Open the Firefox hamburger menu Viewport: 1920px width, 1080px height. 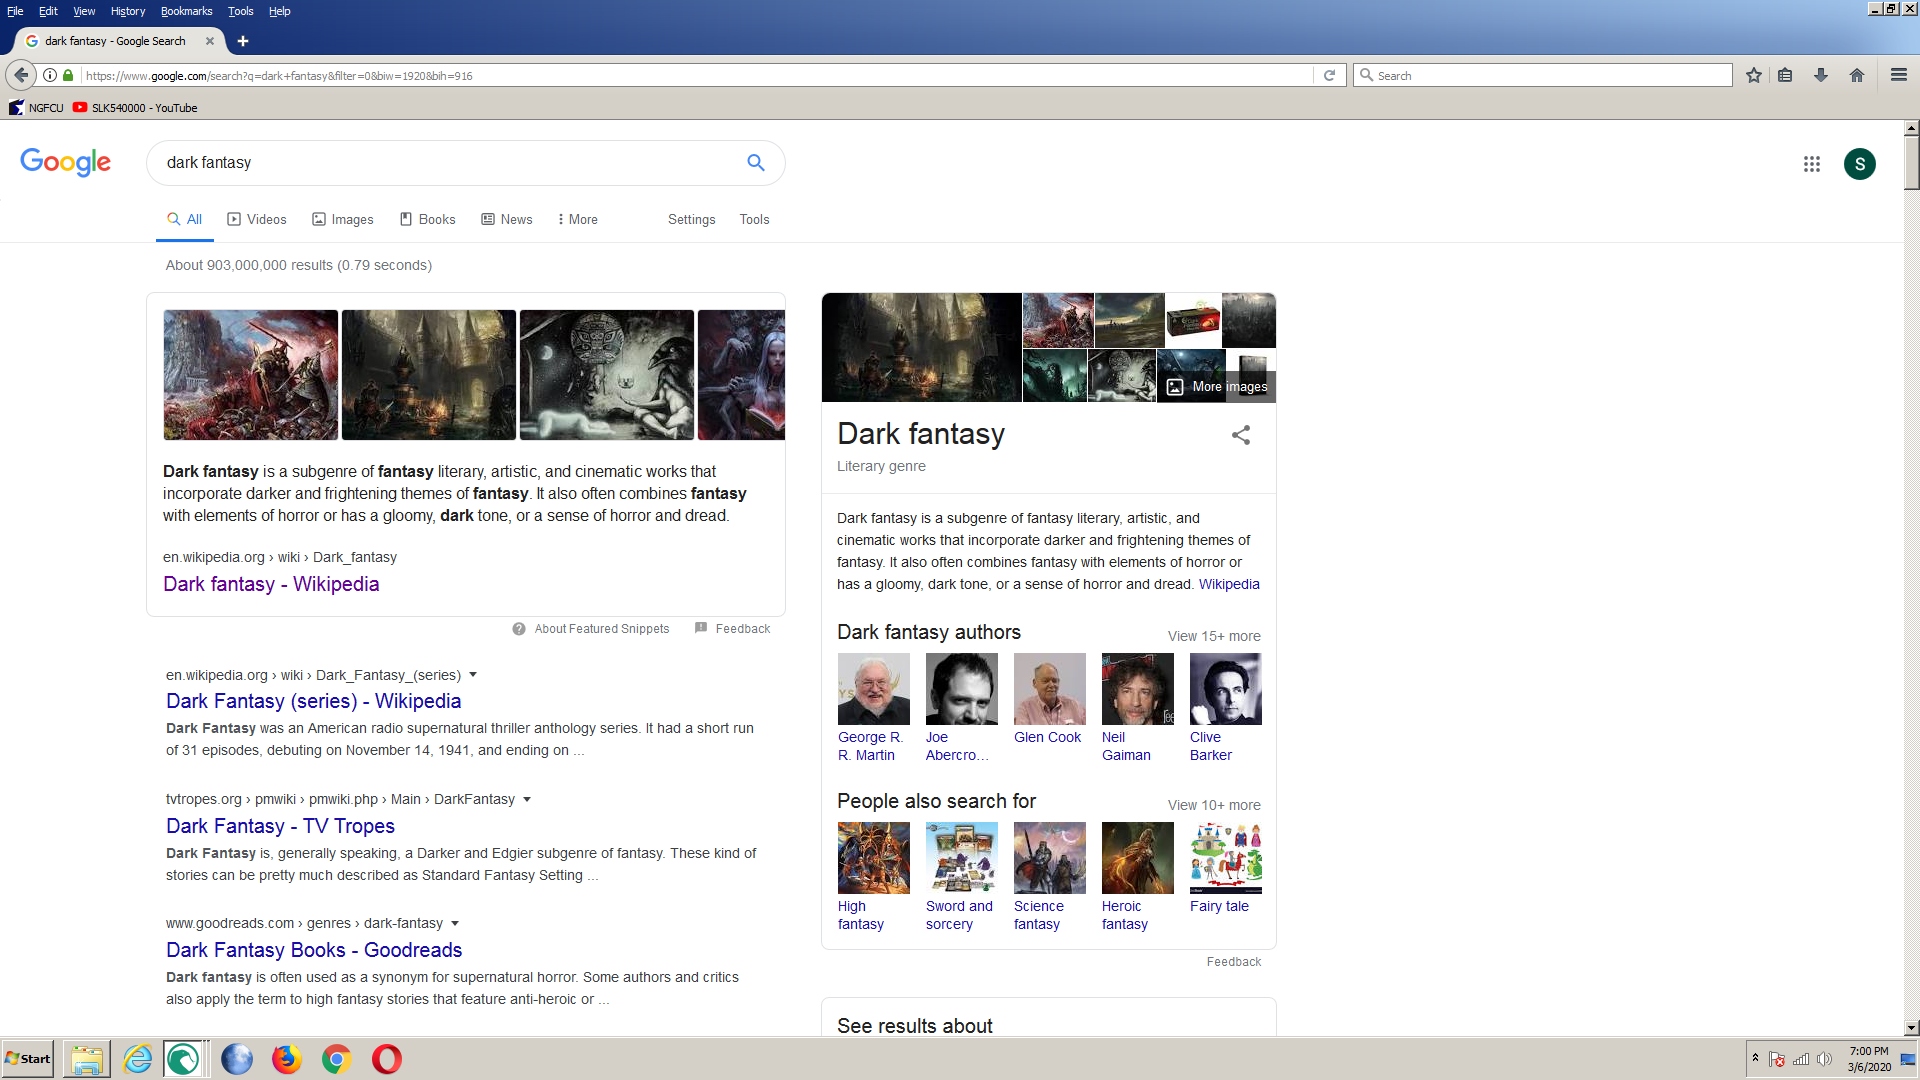[1898, 75]
